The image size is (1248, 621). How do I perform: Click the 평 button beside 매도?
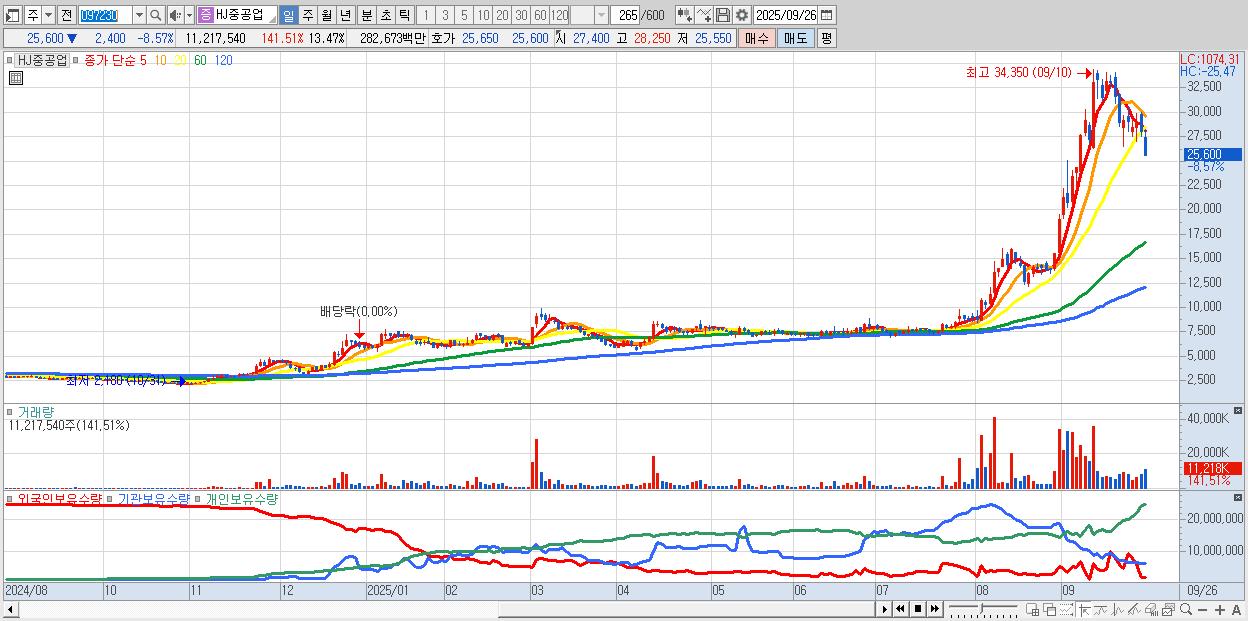826,38
